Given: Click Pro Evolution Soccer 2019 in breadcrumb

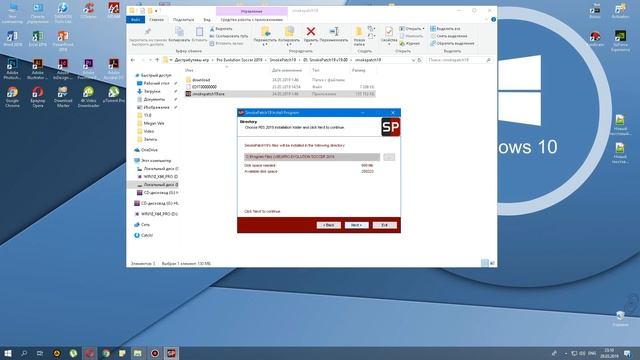Looking at the screenshot, I should (x=239, y=60).
